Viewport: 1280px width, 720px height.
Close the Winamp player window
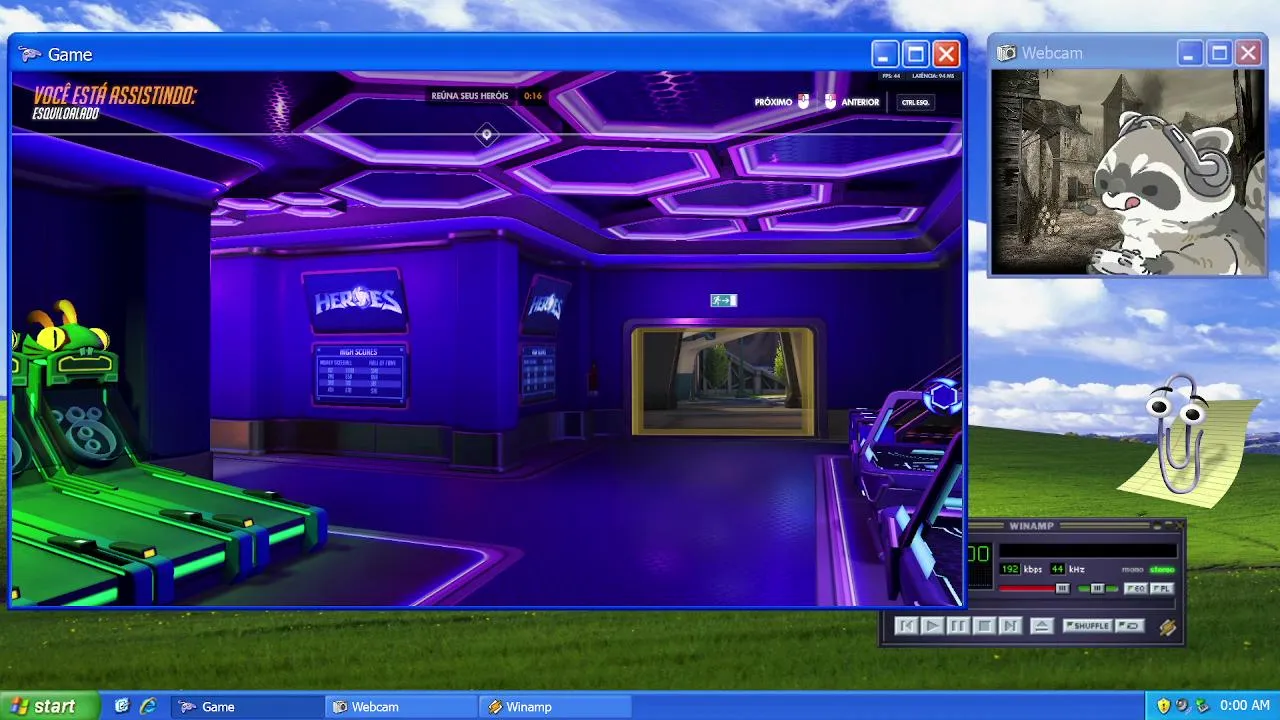pos(1179,526)
